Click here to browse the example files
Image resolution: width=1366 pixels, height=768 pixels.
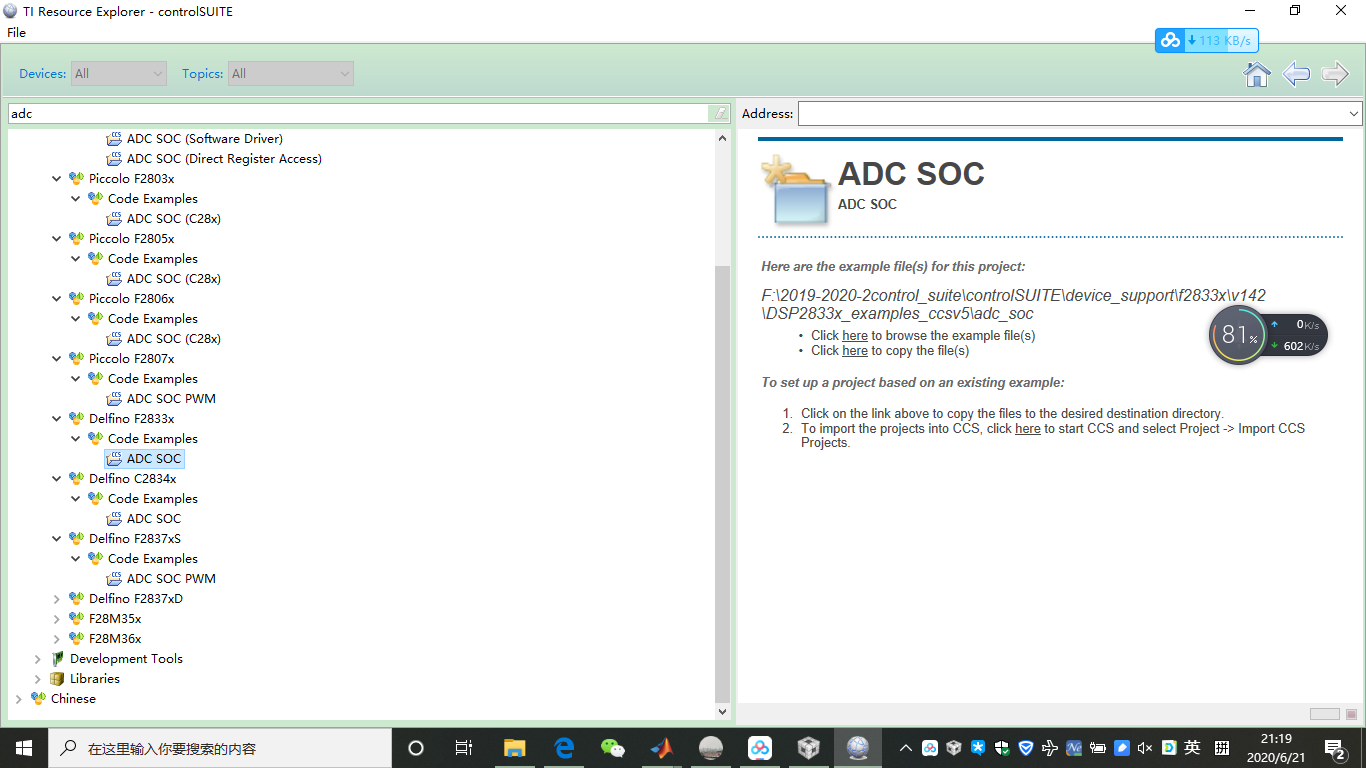pyautogui.click(x=855, y=336)
